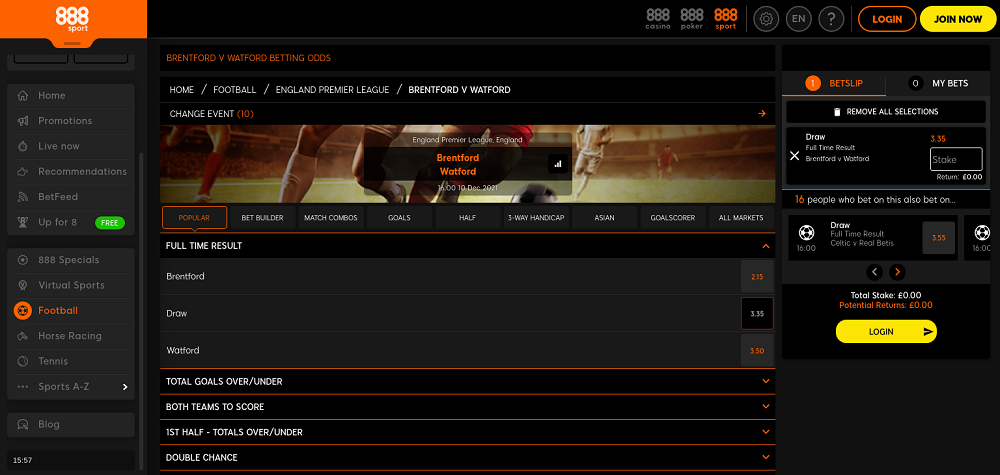The height and width of the screenshot is (475, 1000).
Task: Switch to Bet Builder tab
Action: click(262, 217)
